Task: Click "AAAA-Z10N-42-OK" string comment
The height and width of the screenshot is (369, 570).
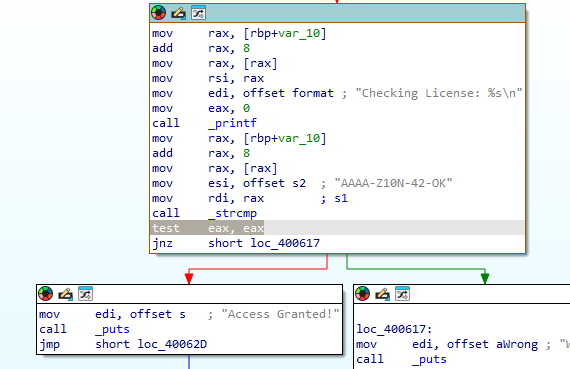Action: pyautogui.click(x=393, y=183)
